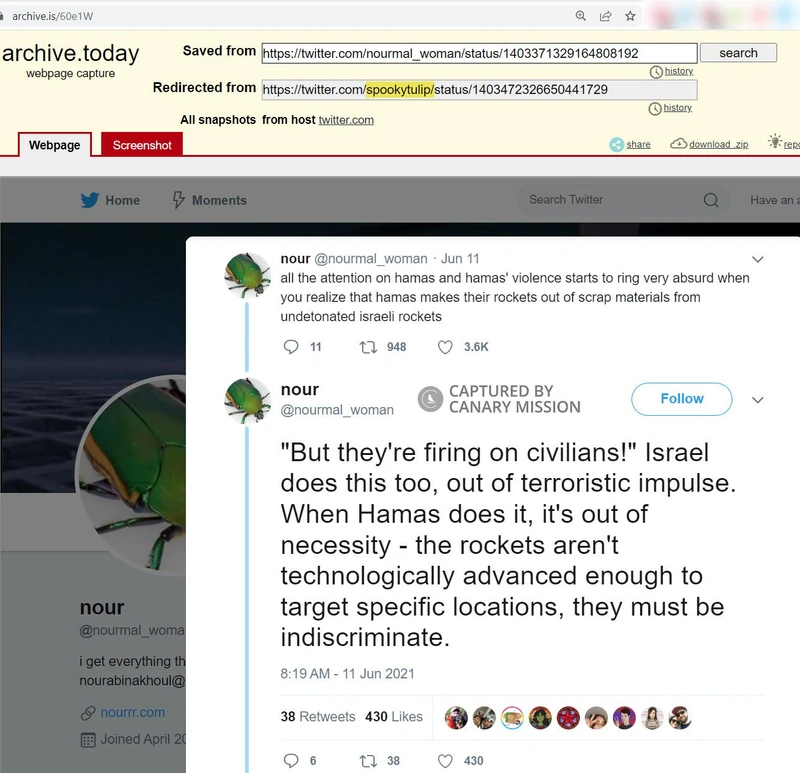Click the 8:19 AM - 11 Jun 2021 timestamp

point(347,674)
